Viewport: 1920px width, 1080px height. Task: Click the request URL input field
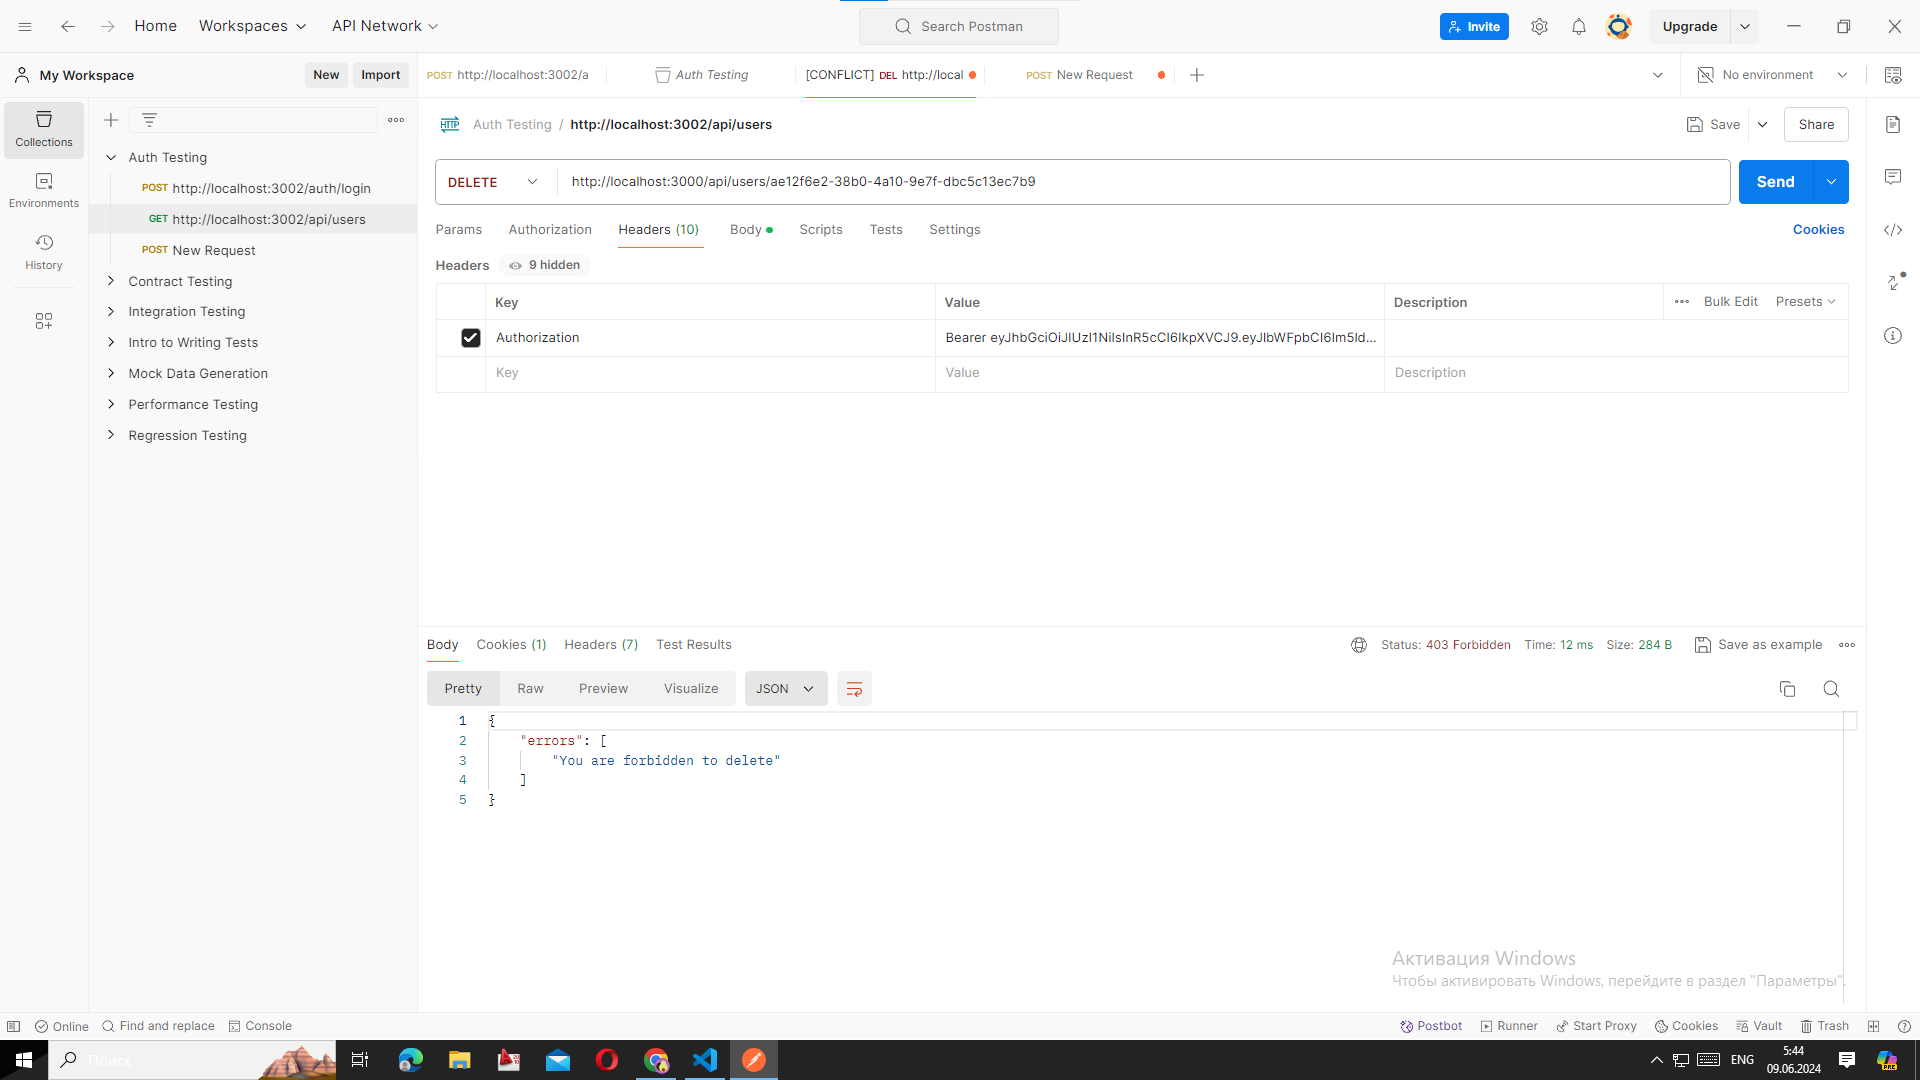point(1000,182)
